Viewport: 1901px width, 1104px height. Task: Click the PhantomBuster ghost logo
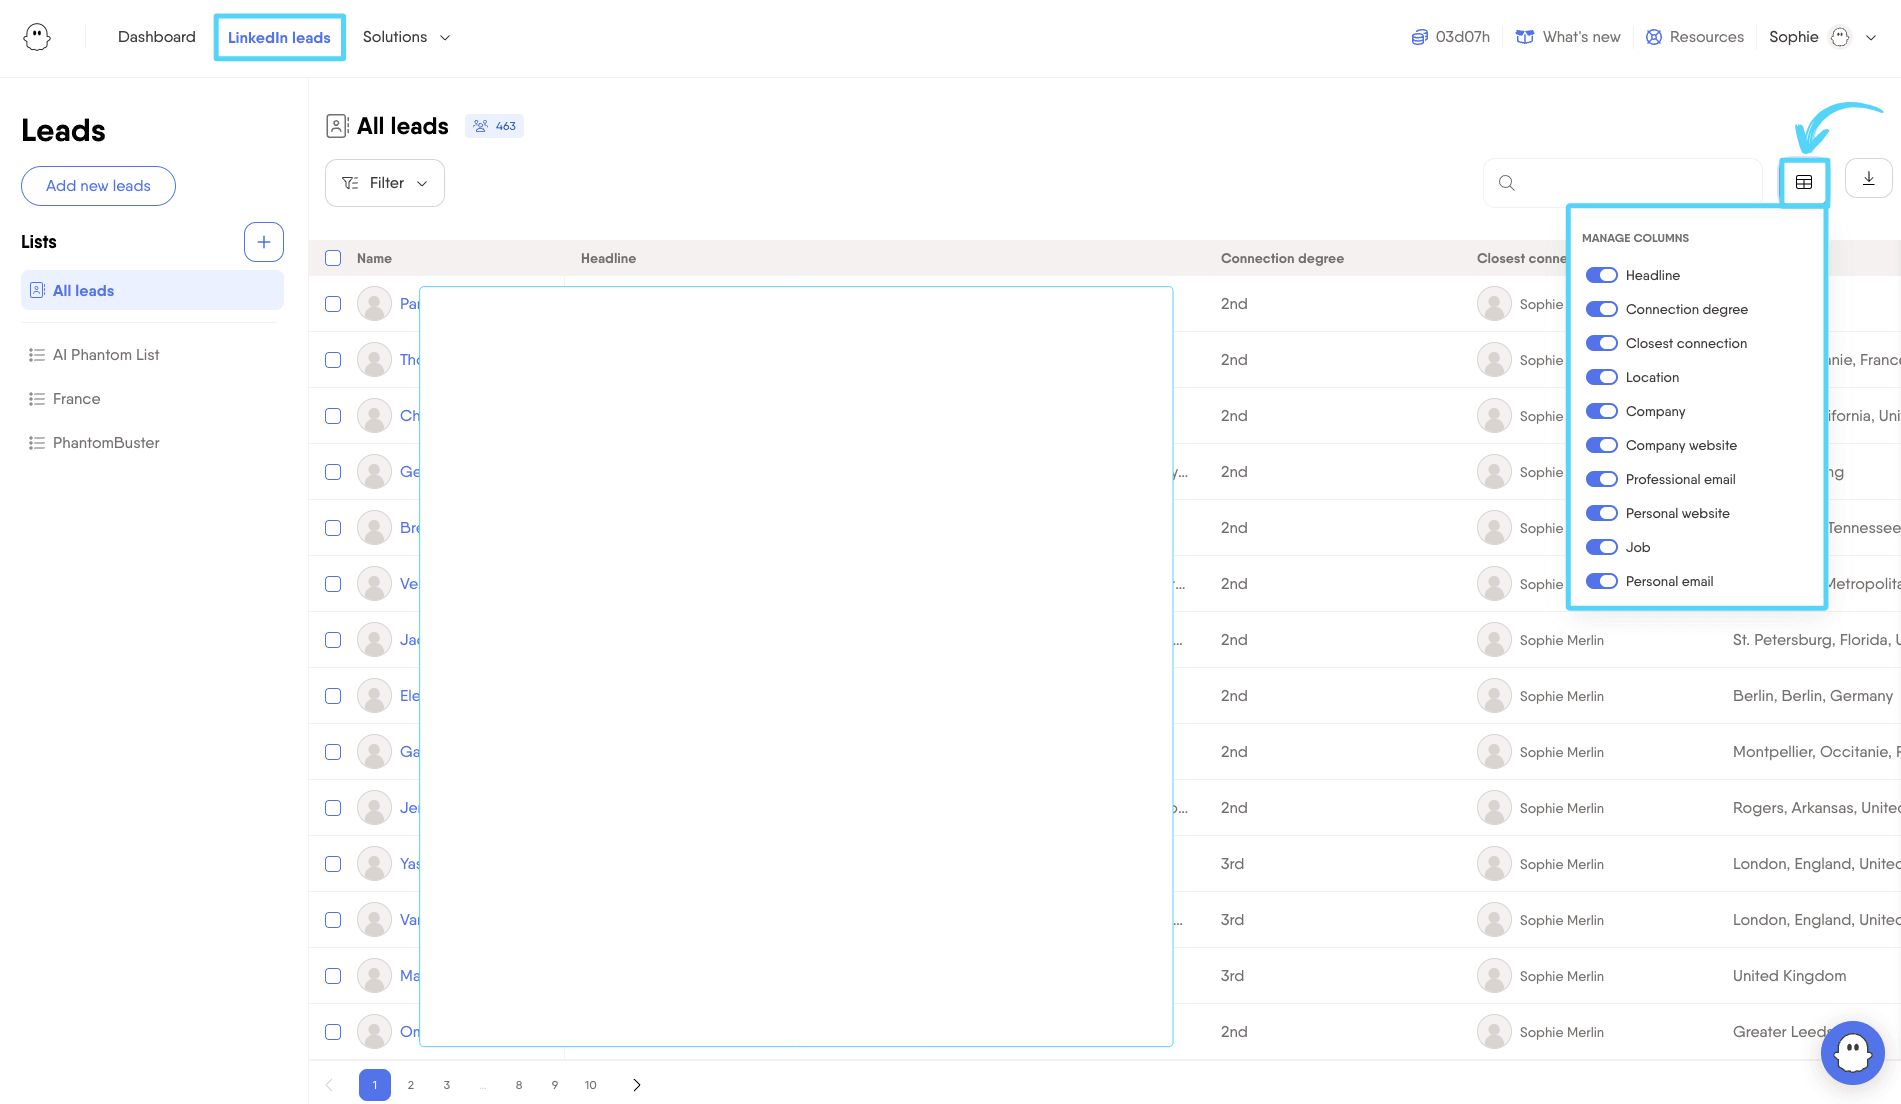tap(37, 37)
